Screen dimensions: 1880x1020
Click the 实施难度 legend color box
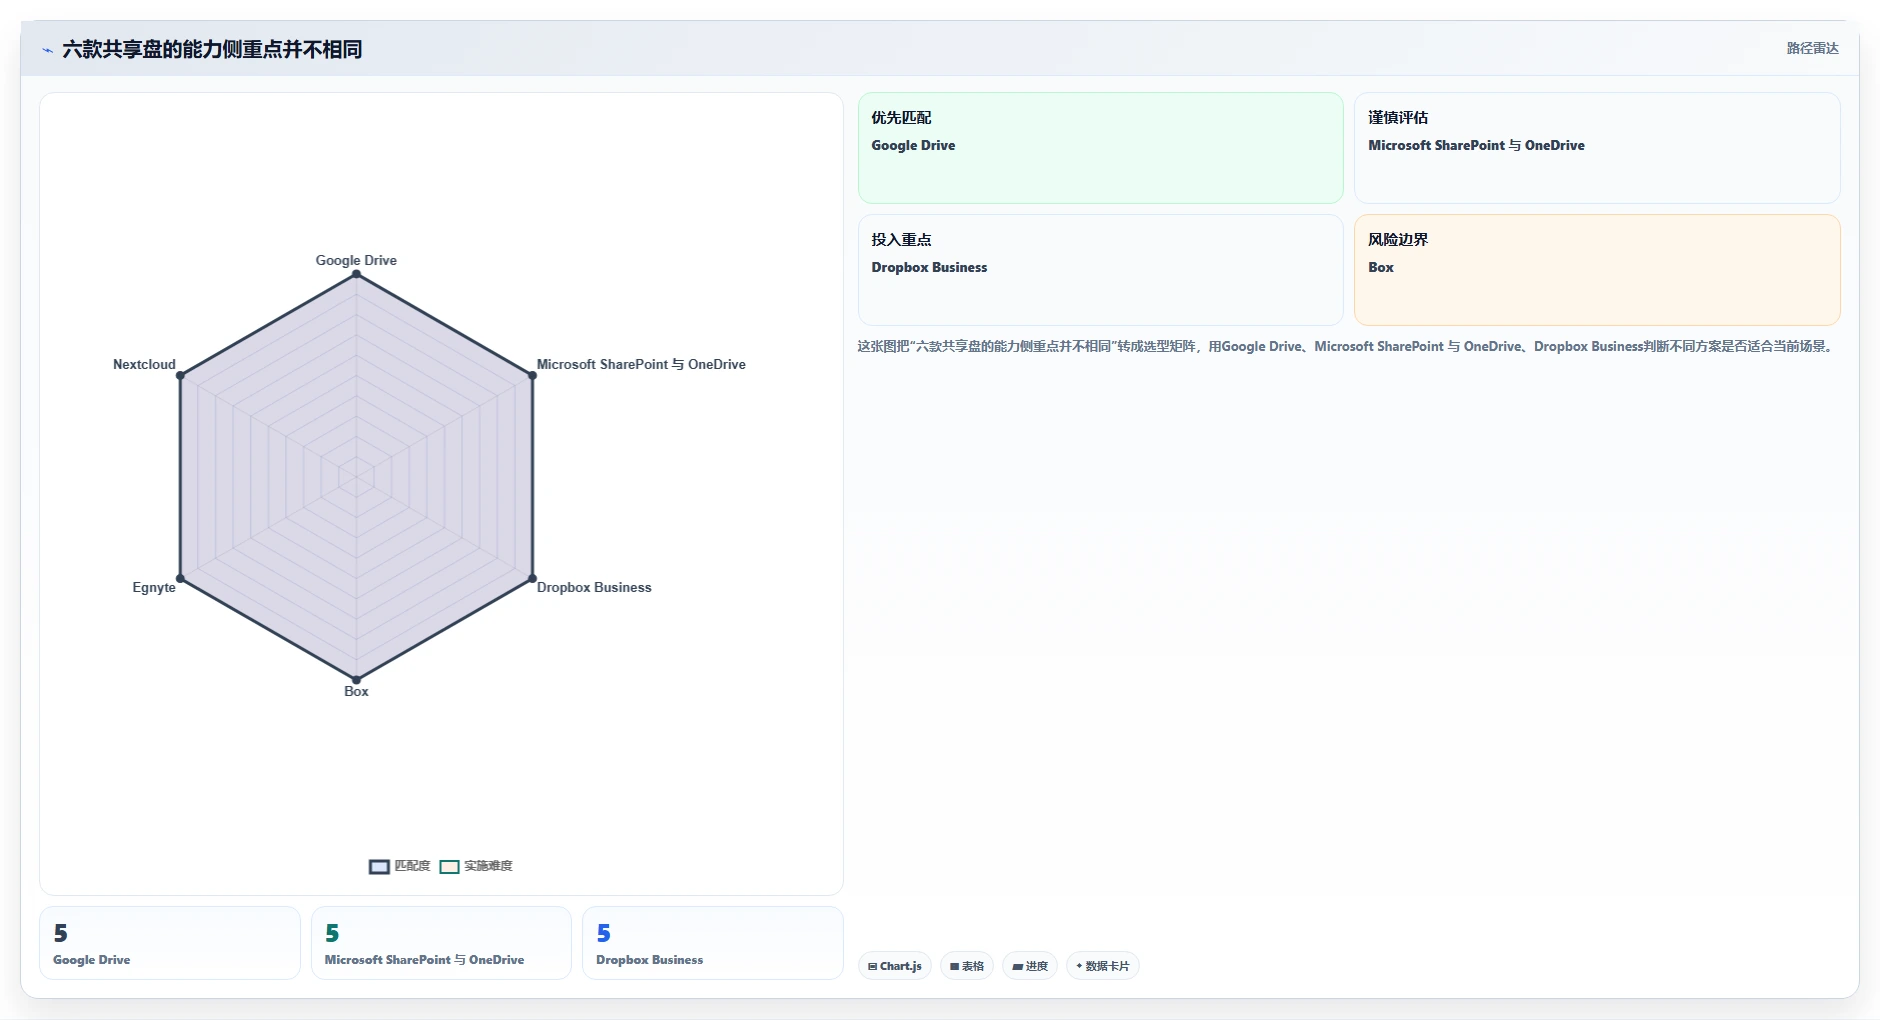click(x=450, y=867)
